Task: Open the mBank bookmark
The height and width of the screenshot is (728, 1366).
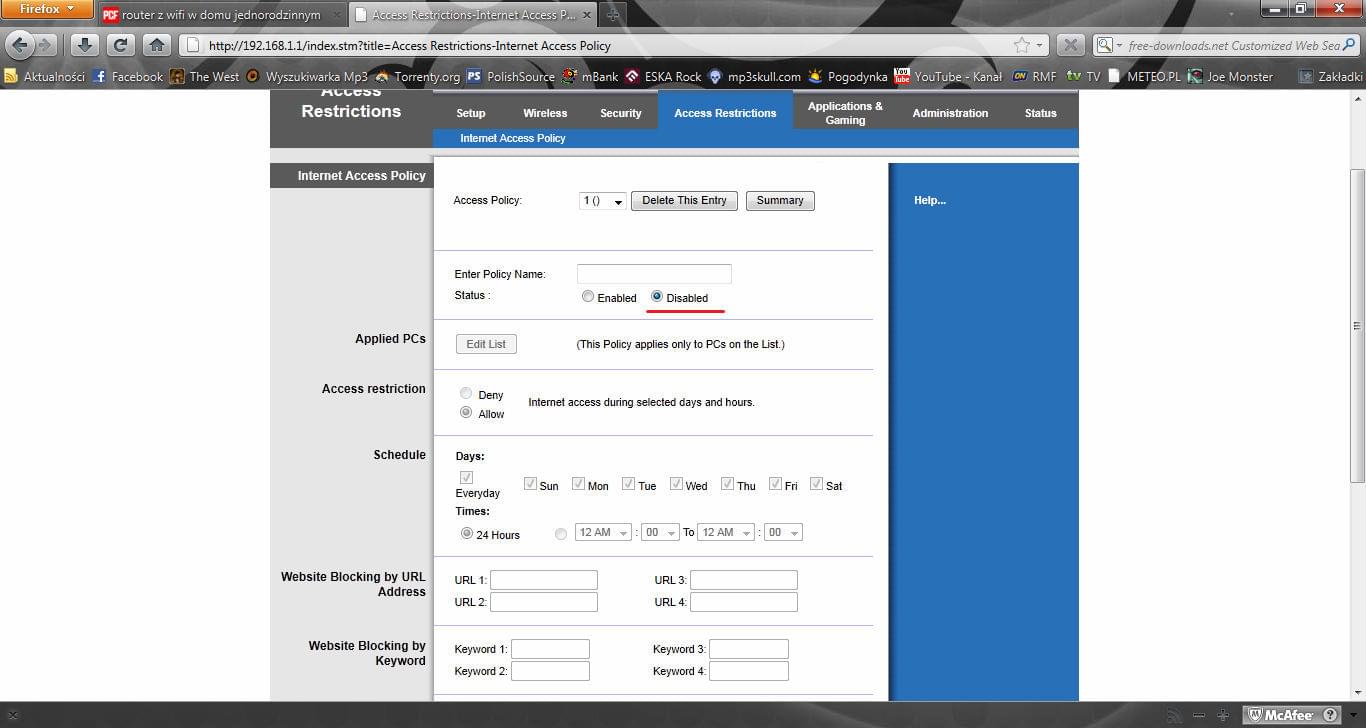Action: (x=590, y=76)
